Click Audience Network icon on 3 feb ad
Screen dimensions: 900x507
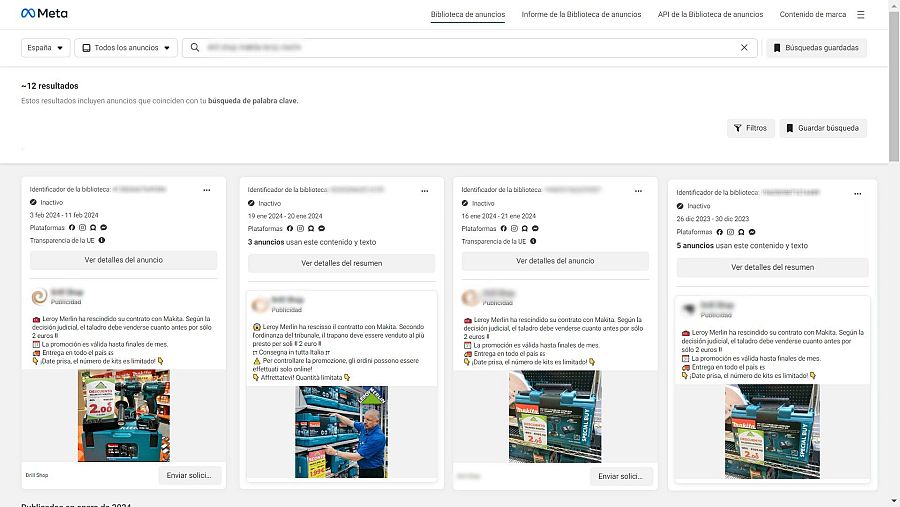93,227
